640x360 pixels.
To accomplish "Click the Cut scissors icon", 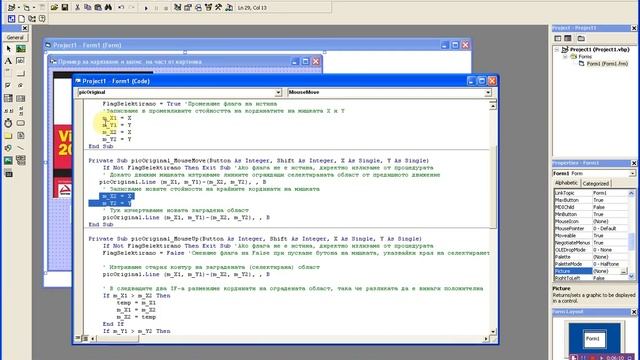I will 77,7.
